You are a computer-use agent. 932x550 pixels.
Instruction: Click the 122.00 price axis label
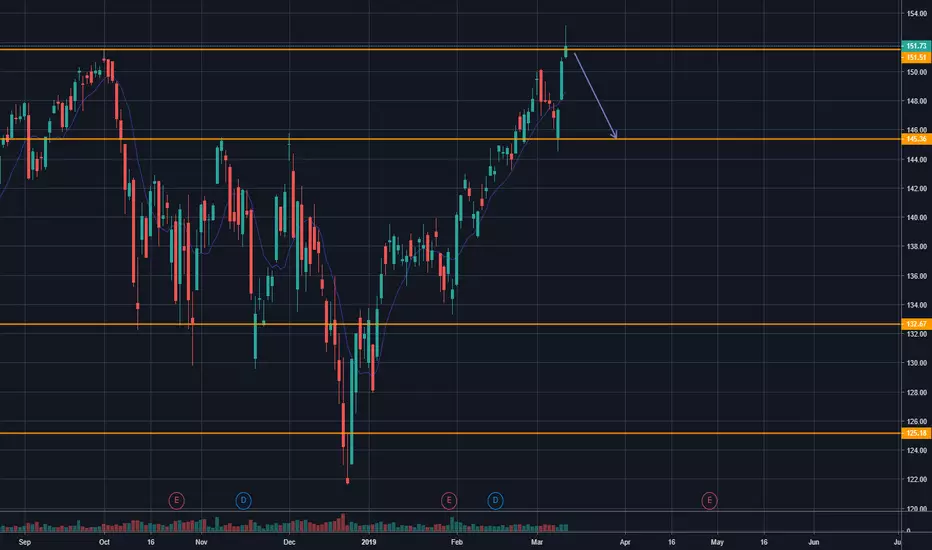tap(916, 479)
